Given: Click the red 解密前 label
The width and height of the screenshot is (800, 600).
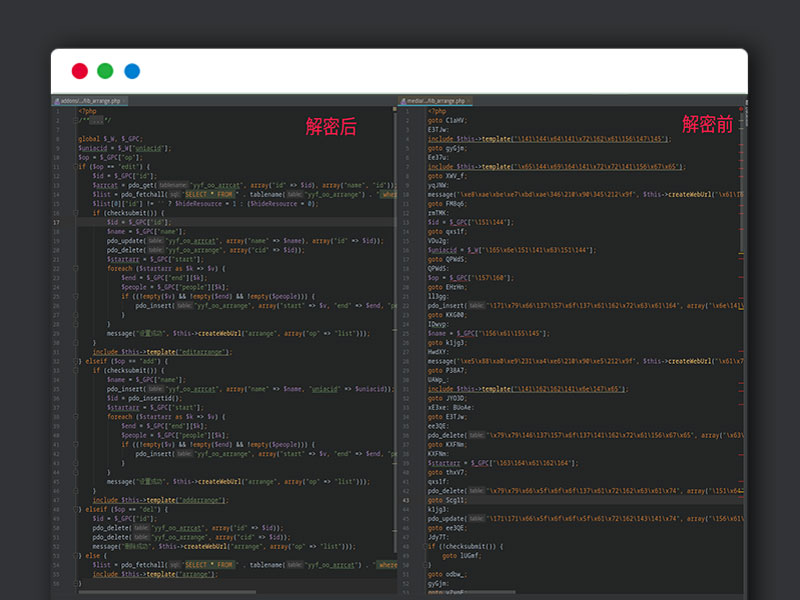Looking at the screenshot, I should tap(707, 124).
